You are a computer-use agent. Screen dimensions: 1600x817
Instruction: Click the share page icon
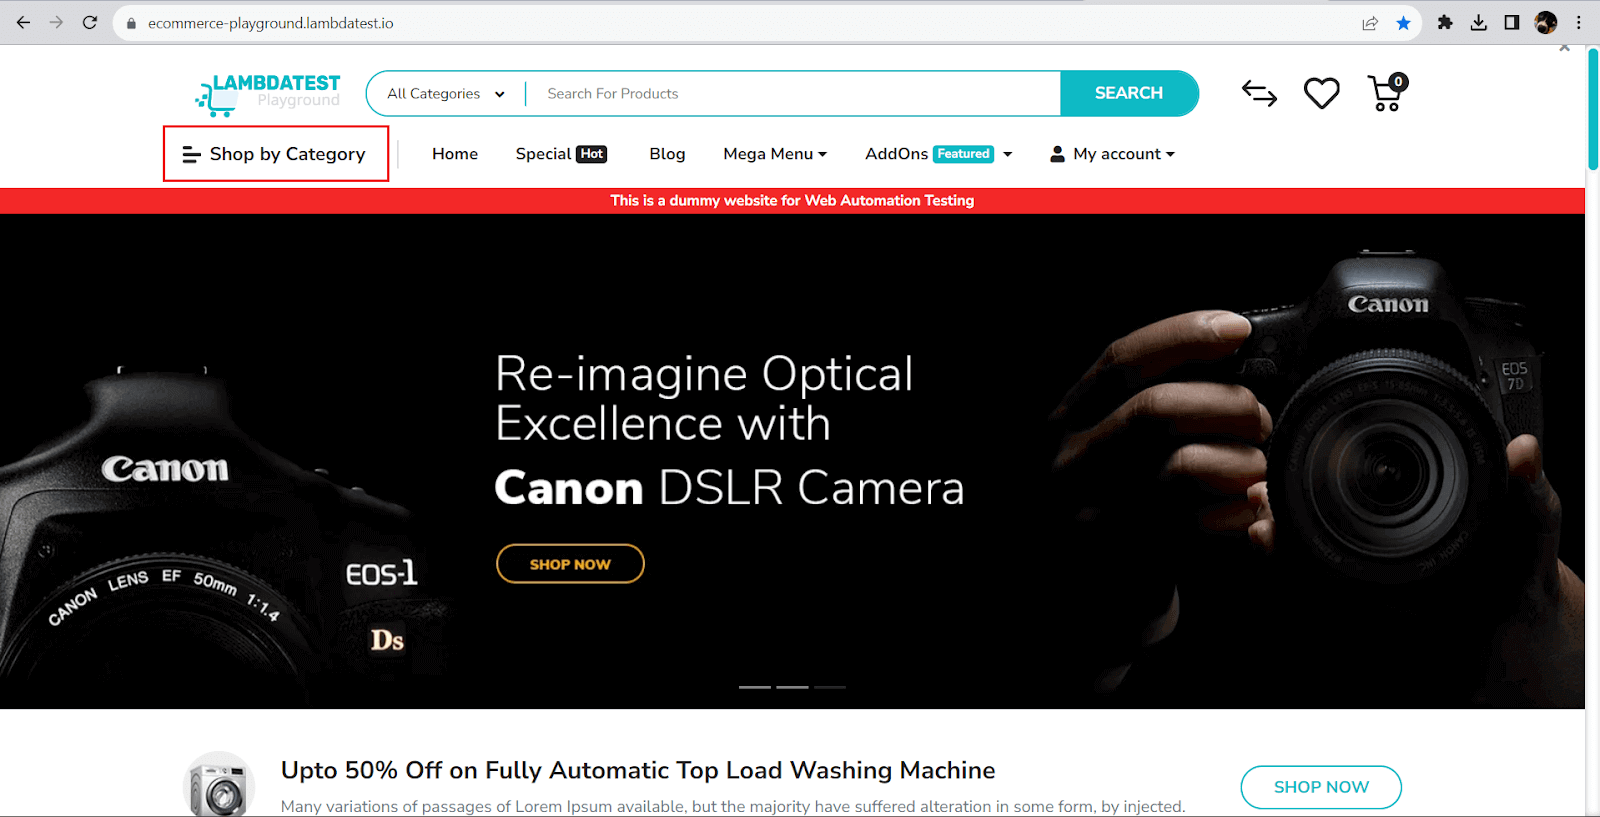(x=1370, y=23)
